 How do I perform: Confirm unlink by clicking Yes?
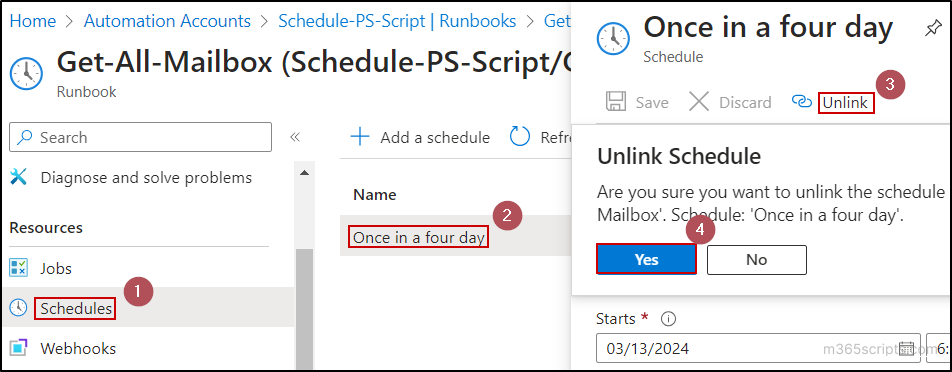click(x=647, y=260)
